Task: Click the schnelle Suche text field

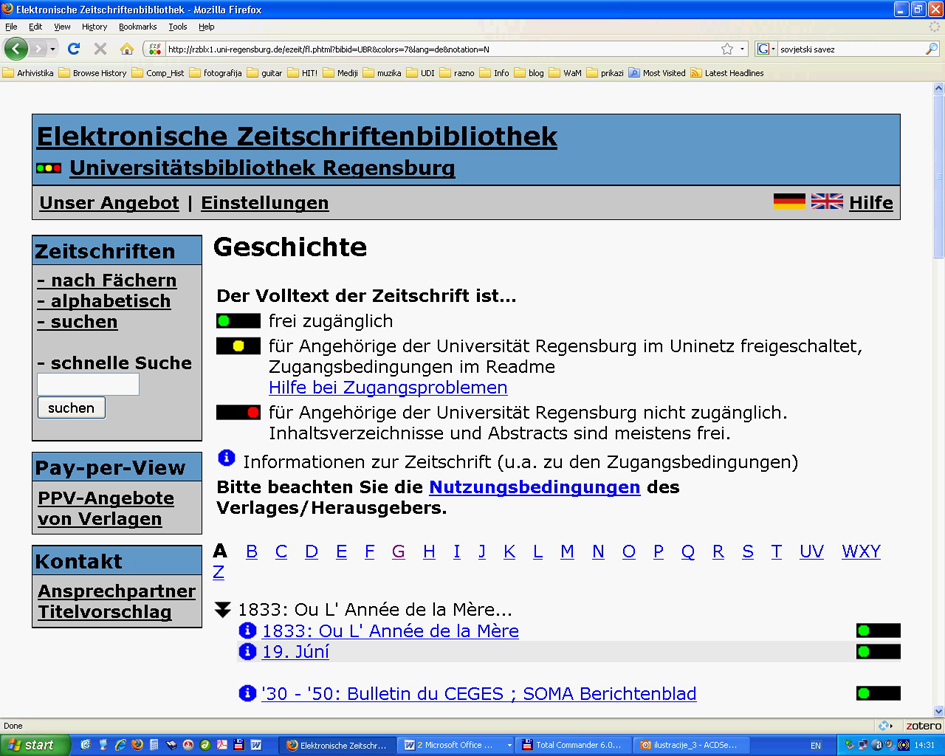Action: (x=88, y=384)
